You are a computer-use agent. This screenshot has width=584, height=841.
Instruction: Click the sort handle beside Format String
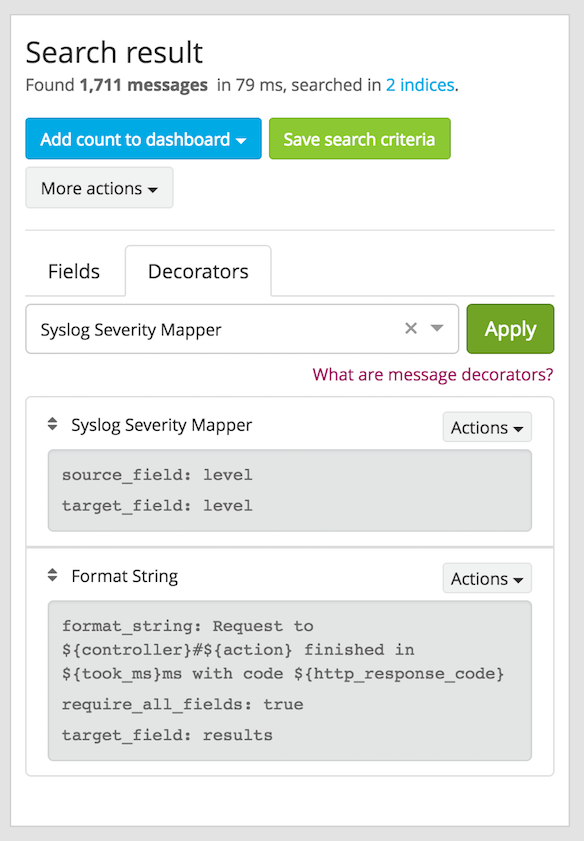click(52, 575)
